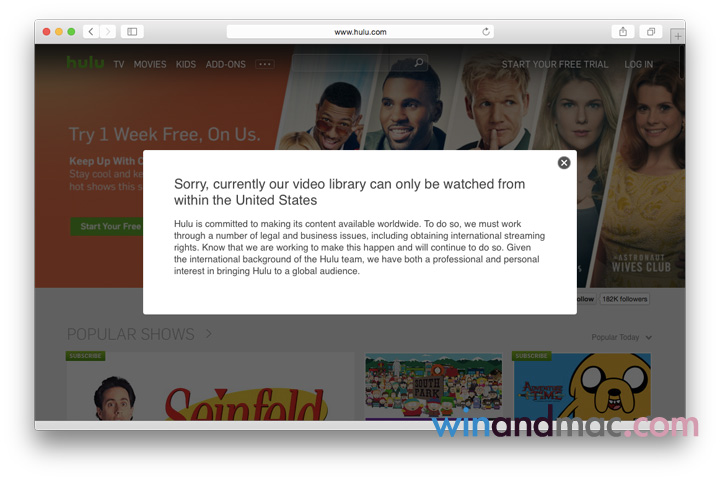Reload the page with the refresh icon
The image size is (720, 480).
[x=486, y=32]
